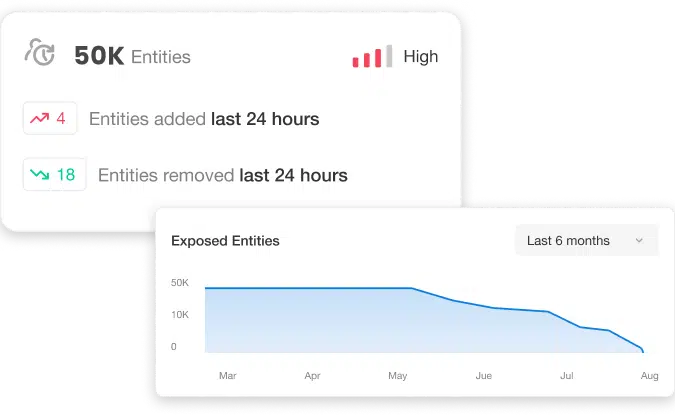The height and width of the screenshot is (416, 675).
Task: Click the High severity label
Action: 420,57
